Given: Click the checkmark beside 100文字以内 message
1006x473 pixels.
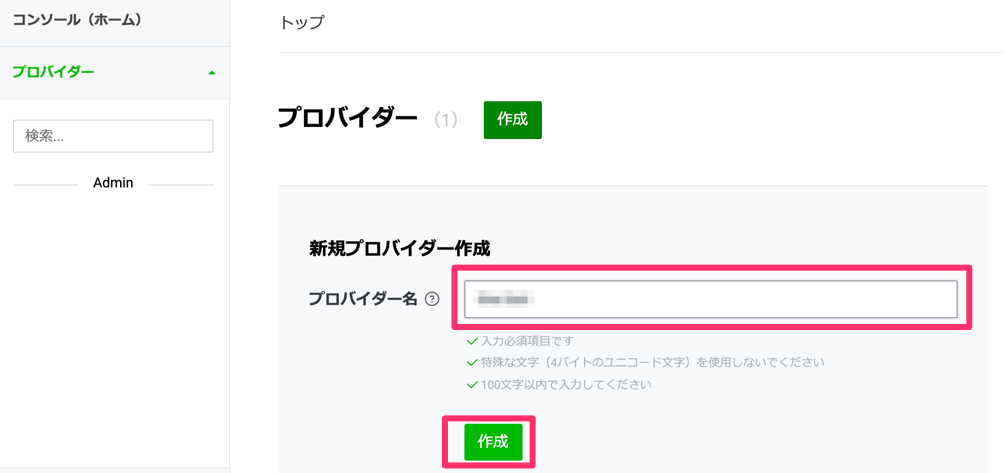Looking at the screenshot, I should (472, 385).
